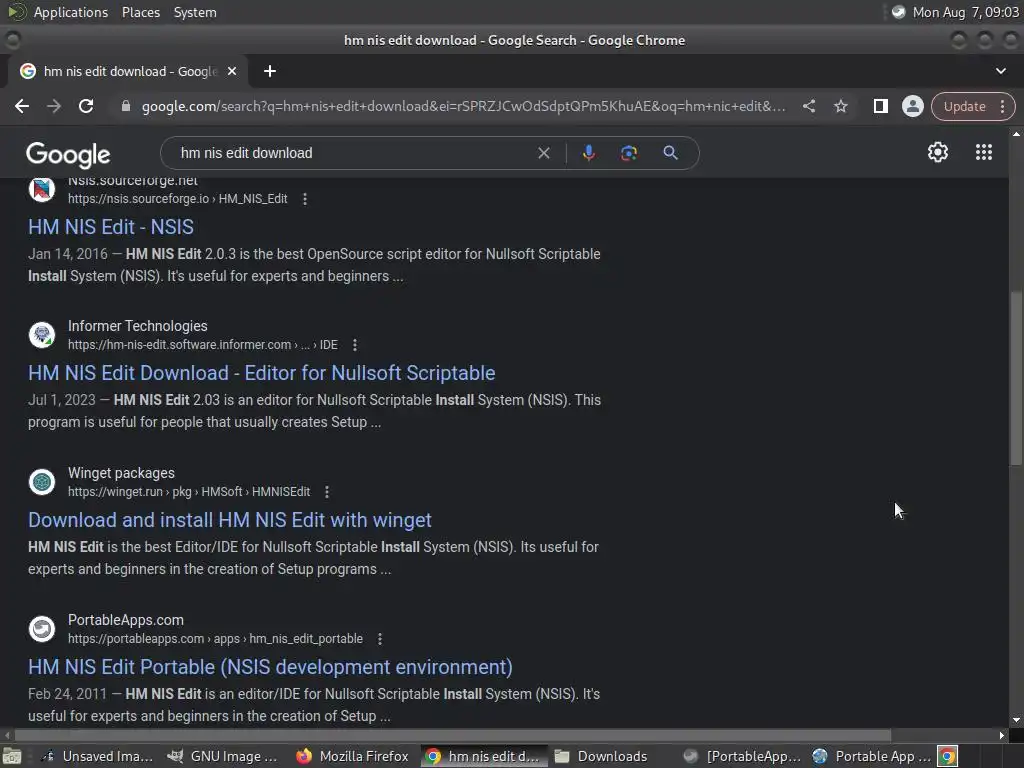Image resolution: width=1024 pixels, height=768 pixels.
Task: Click the Winget packages favicon
Action: (x=42, y=482)
